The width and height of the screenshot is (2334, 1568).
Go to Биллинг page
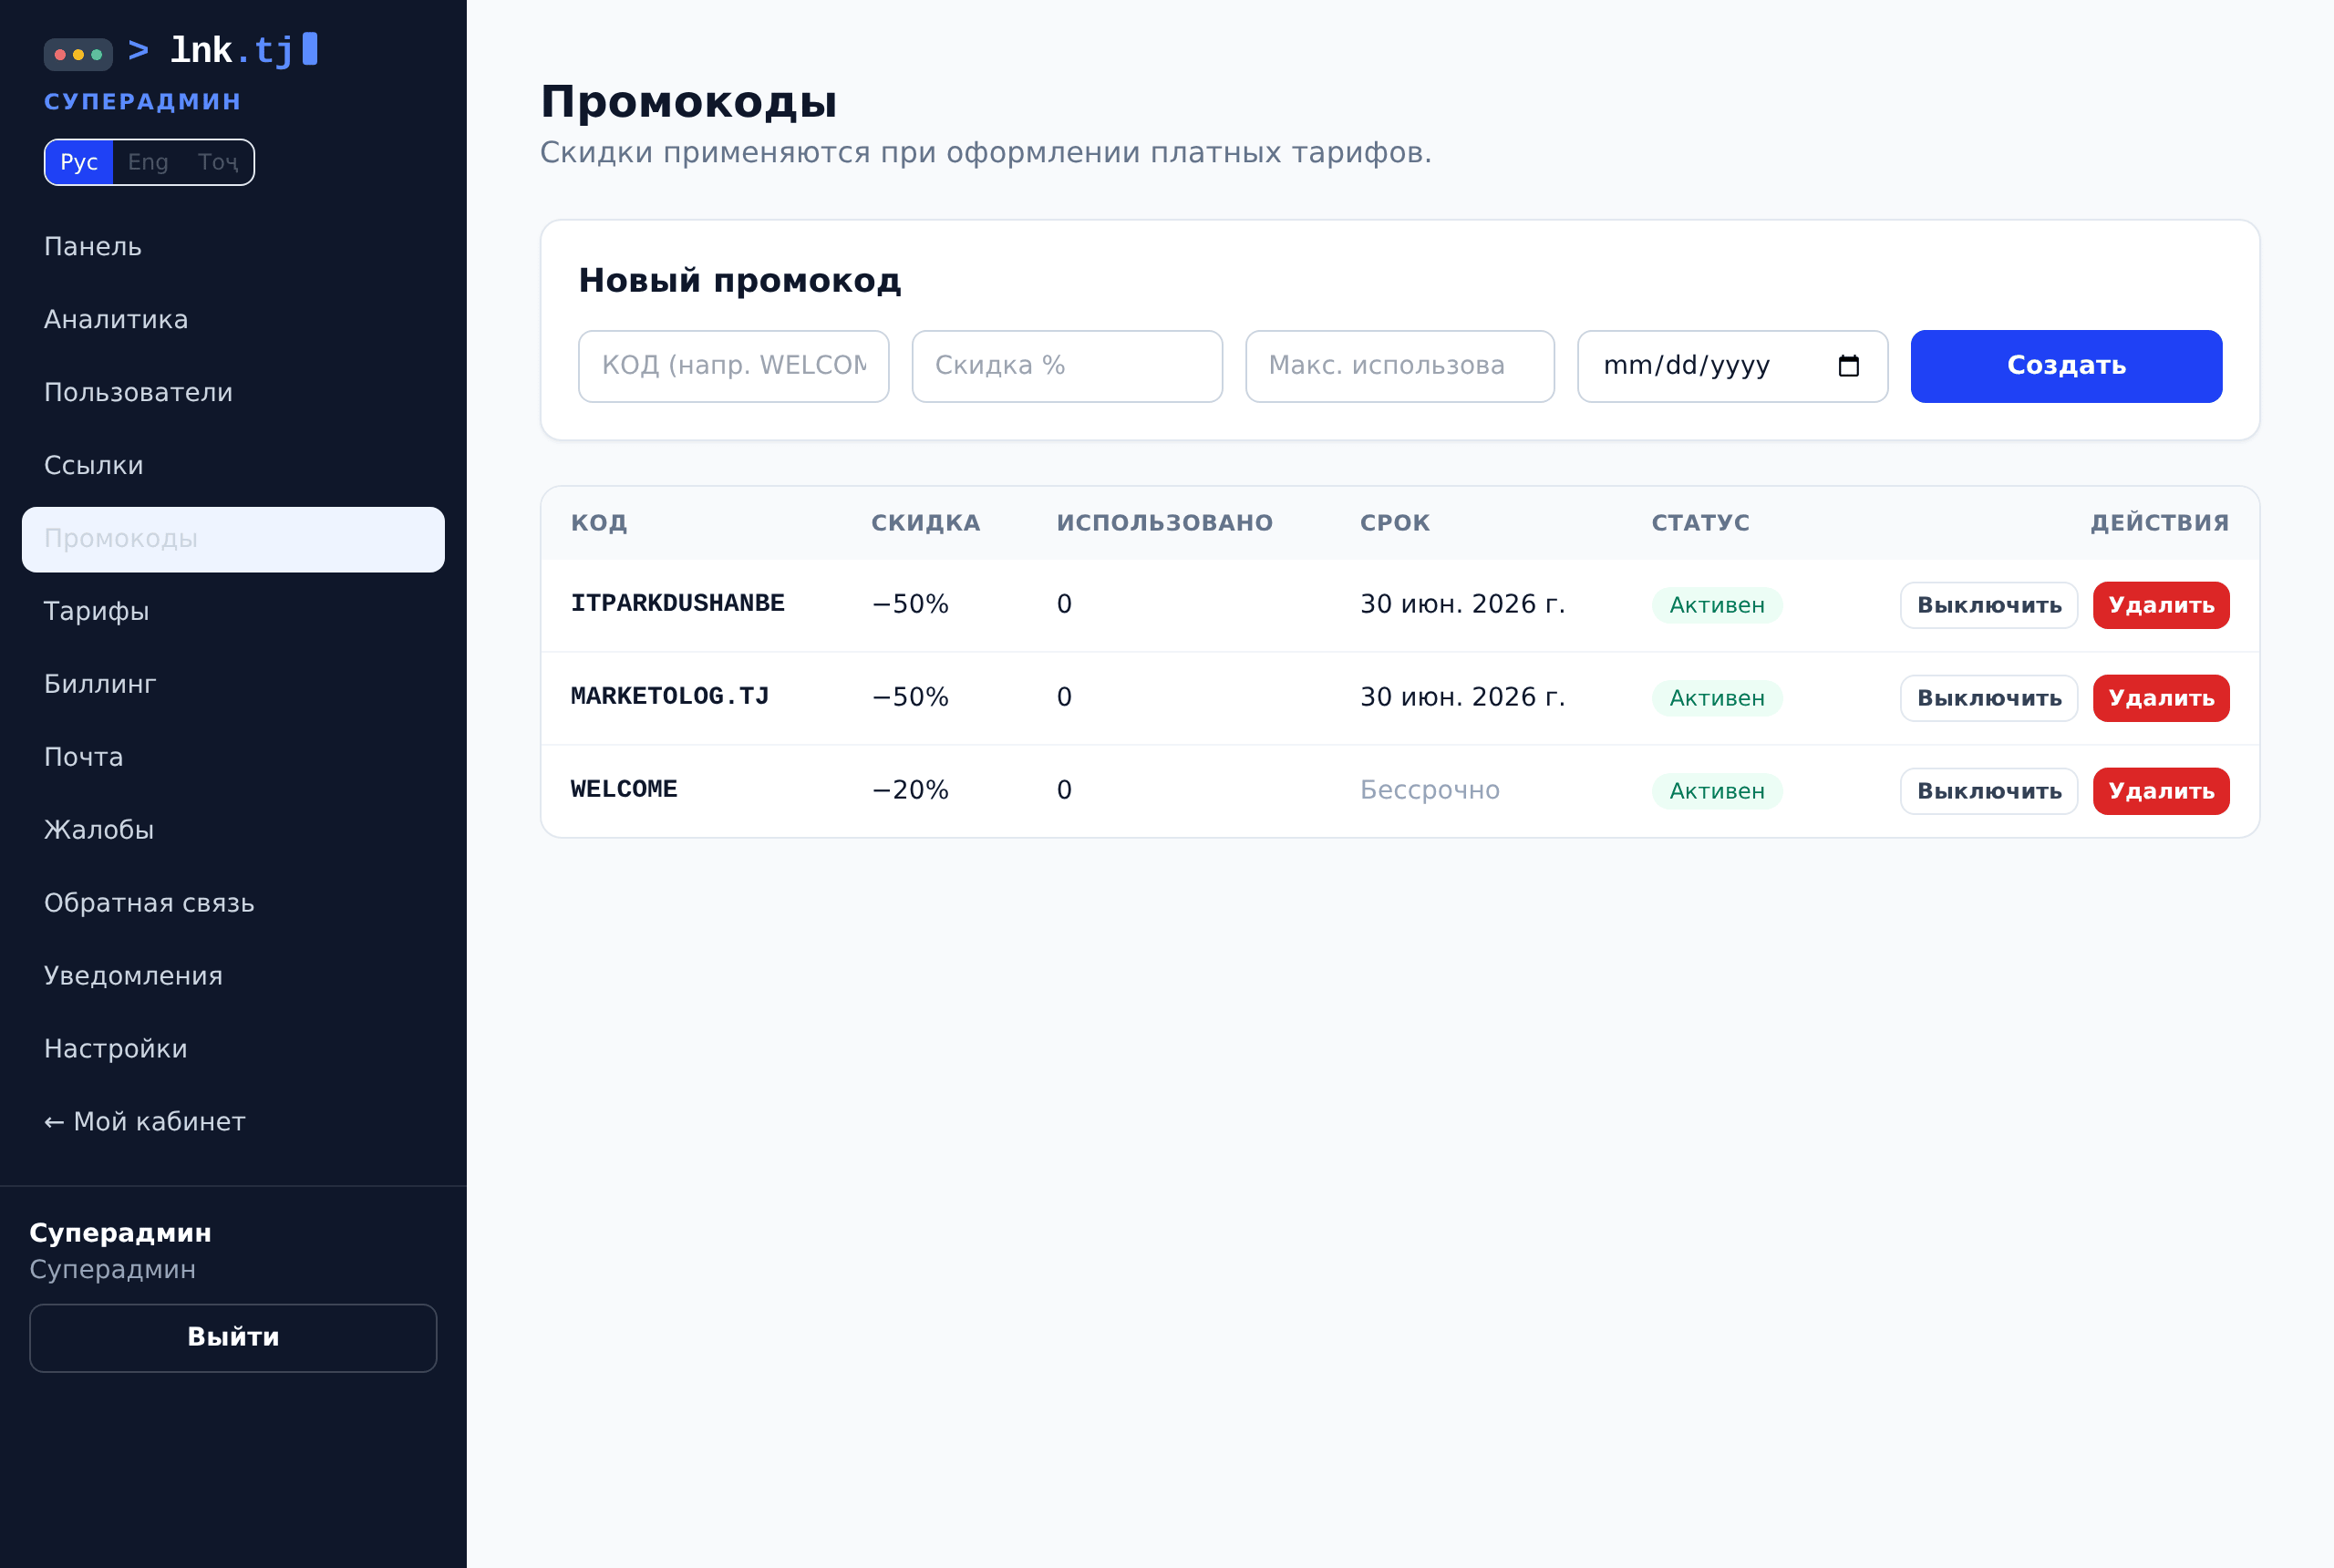(233, 685)
